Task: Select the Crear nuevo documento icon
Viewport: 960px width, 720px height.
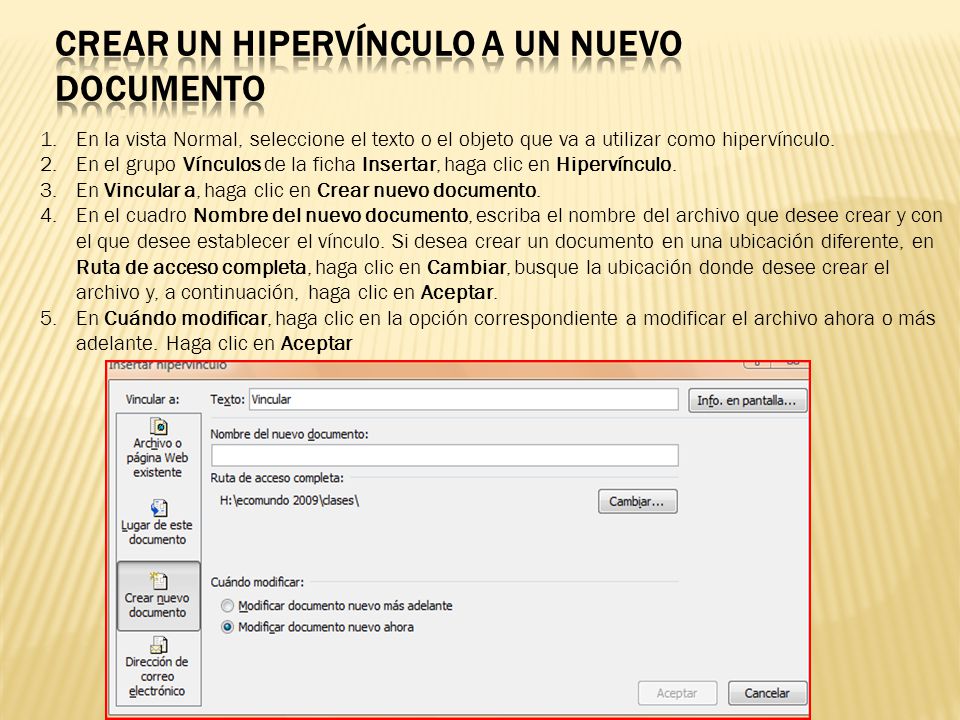Action: point(159,580)
